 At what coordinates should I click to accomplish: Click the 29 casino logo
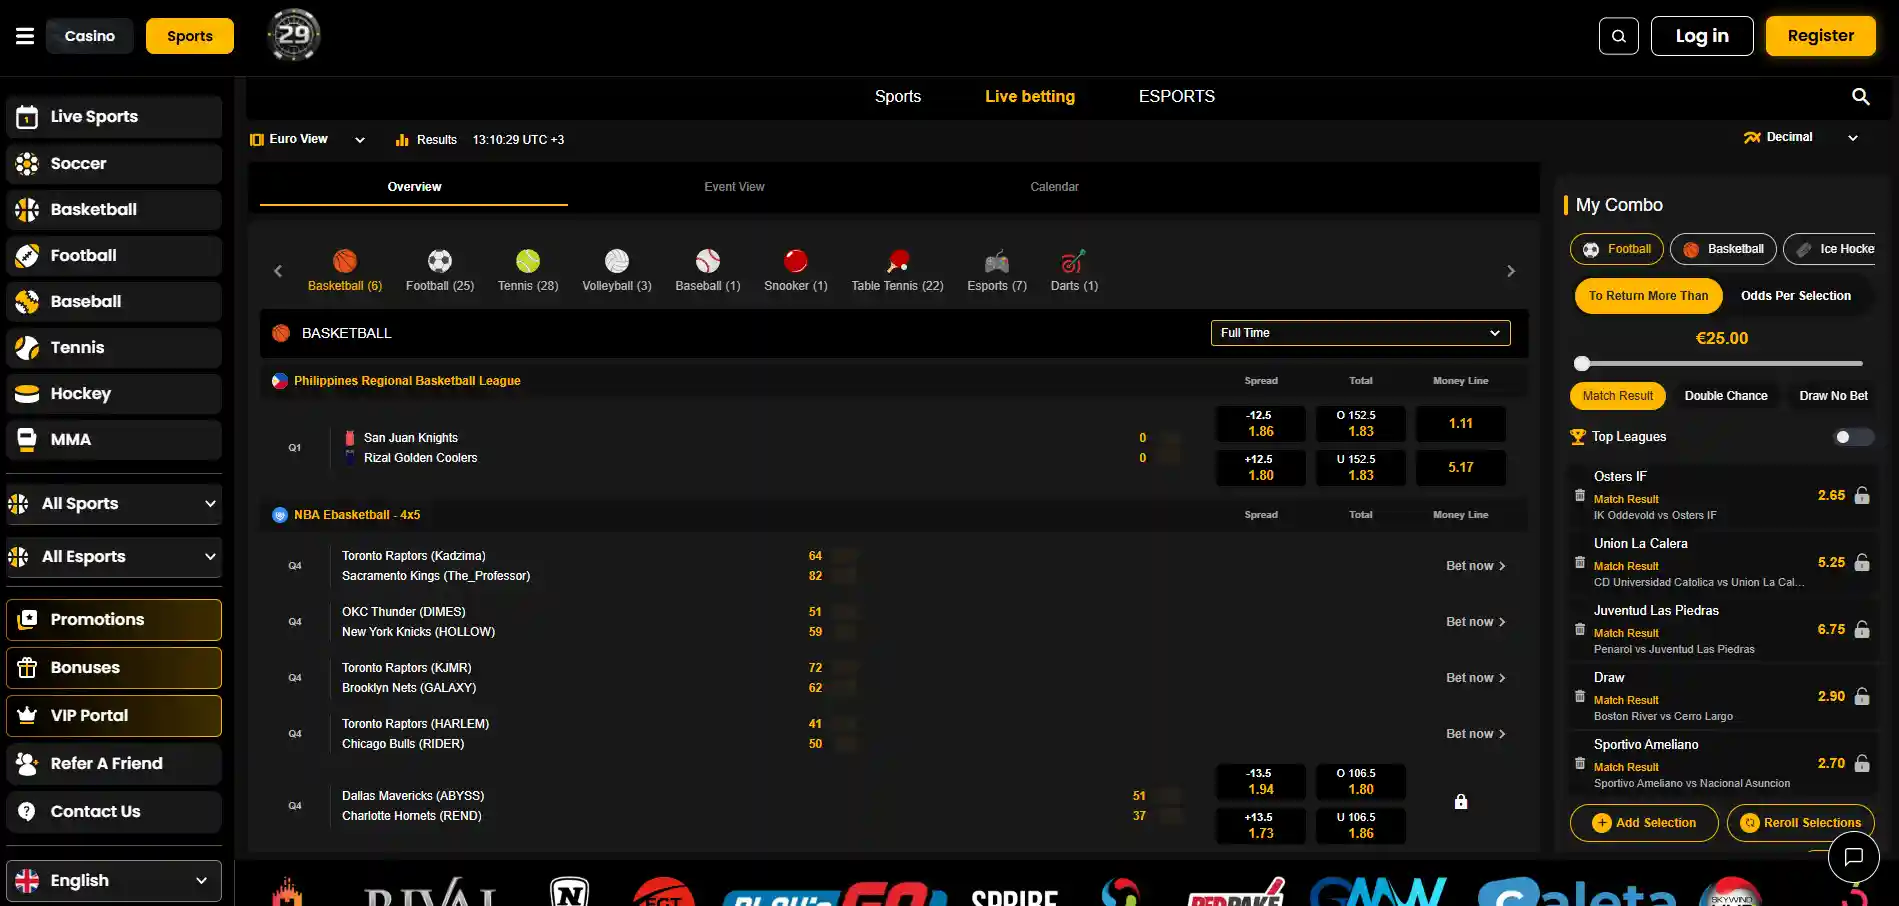294,35
